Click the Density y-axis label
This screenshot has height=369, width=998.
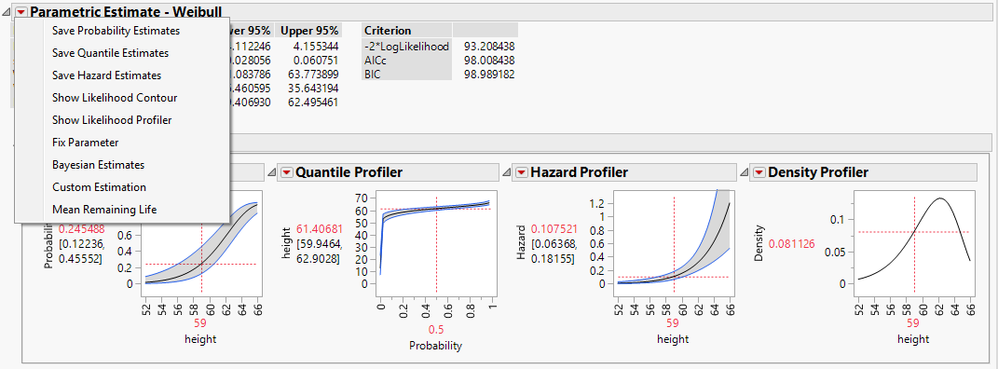(759, 244)
